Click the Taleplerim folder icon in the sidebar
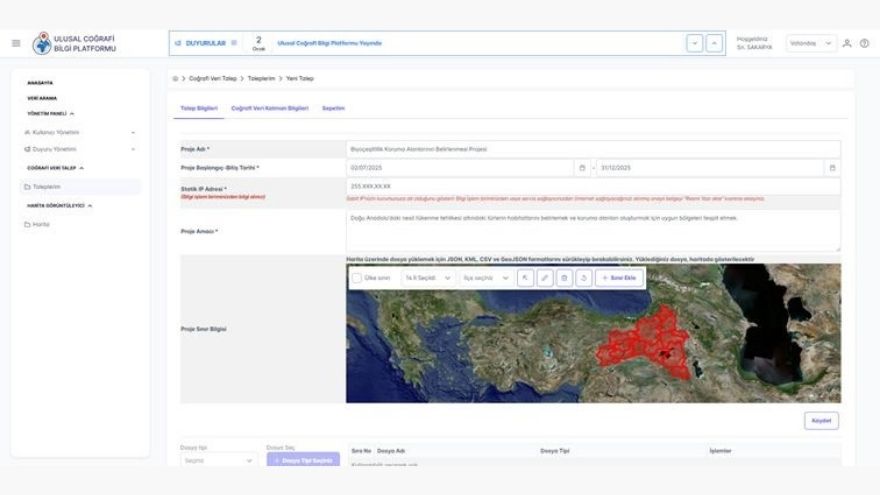Viewport: 880px width, 495px height. [x=27, y=187]
